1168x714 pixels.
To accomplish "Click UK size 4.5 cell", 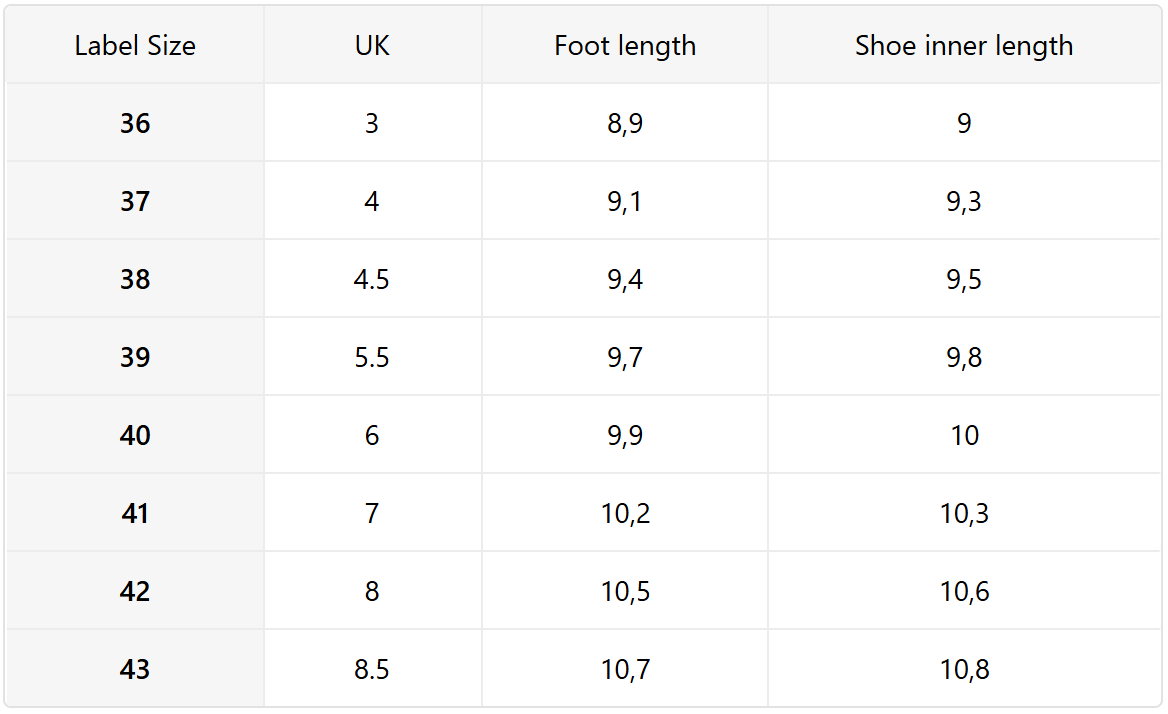I will tap(372, 280).
